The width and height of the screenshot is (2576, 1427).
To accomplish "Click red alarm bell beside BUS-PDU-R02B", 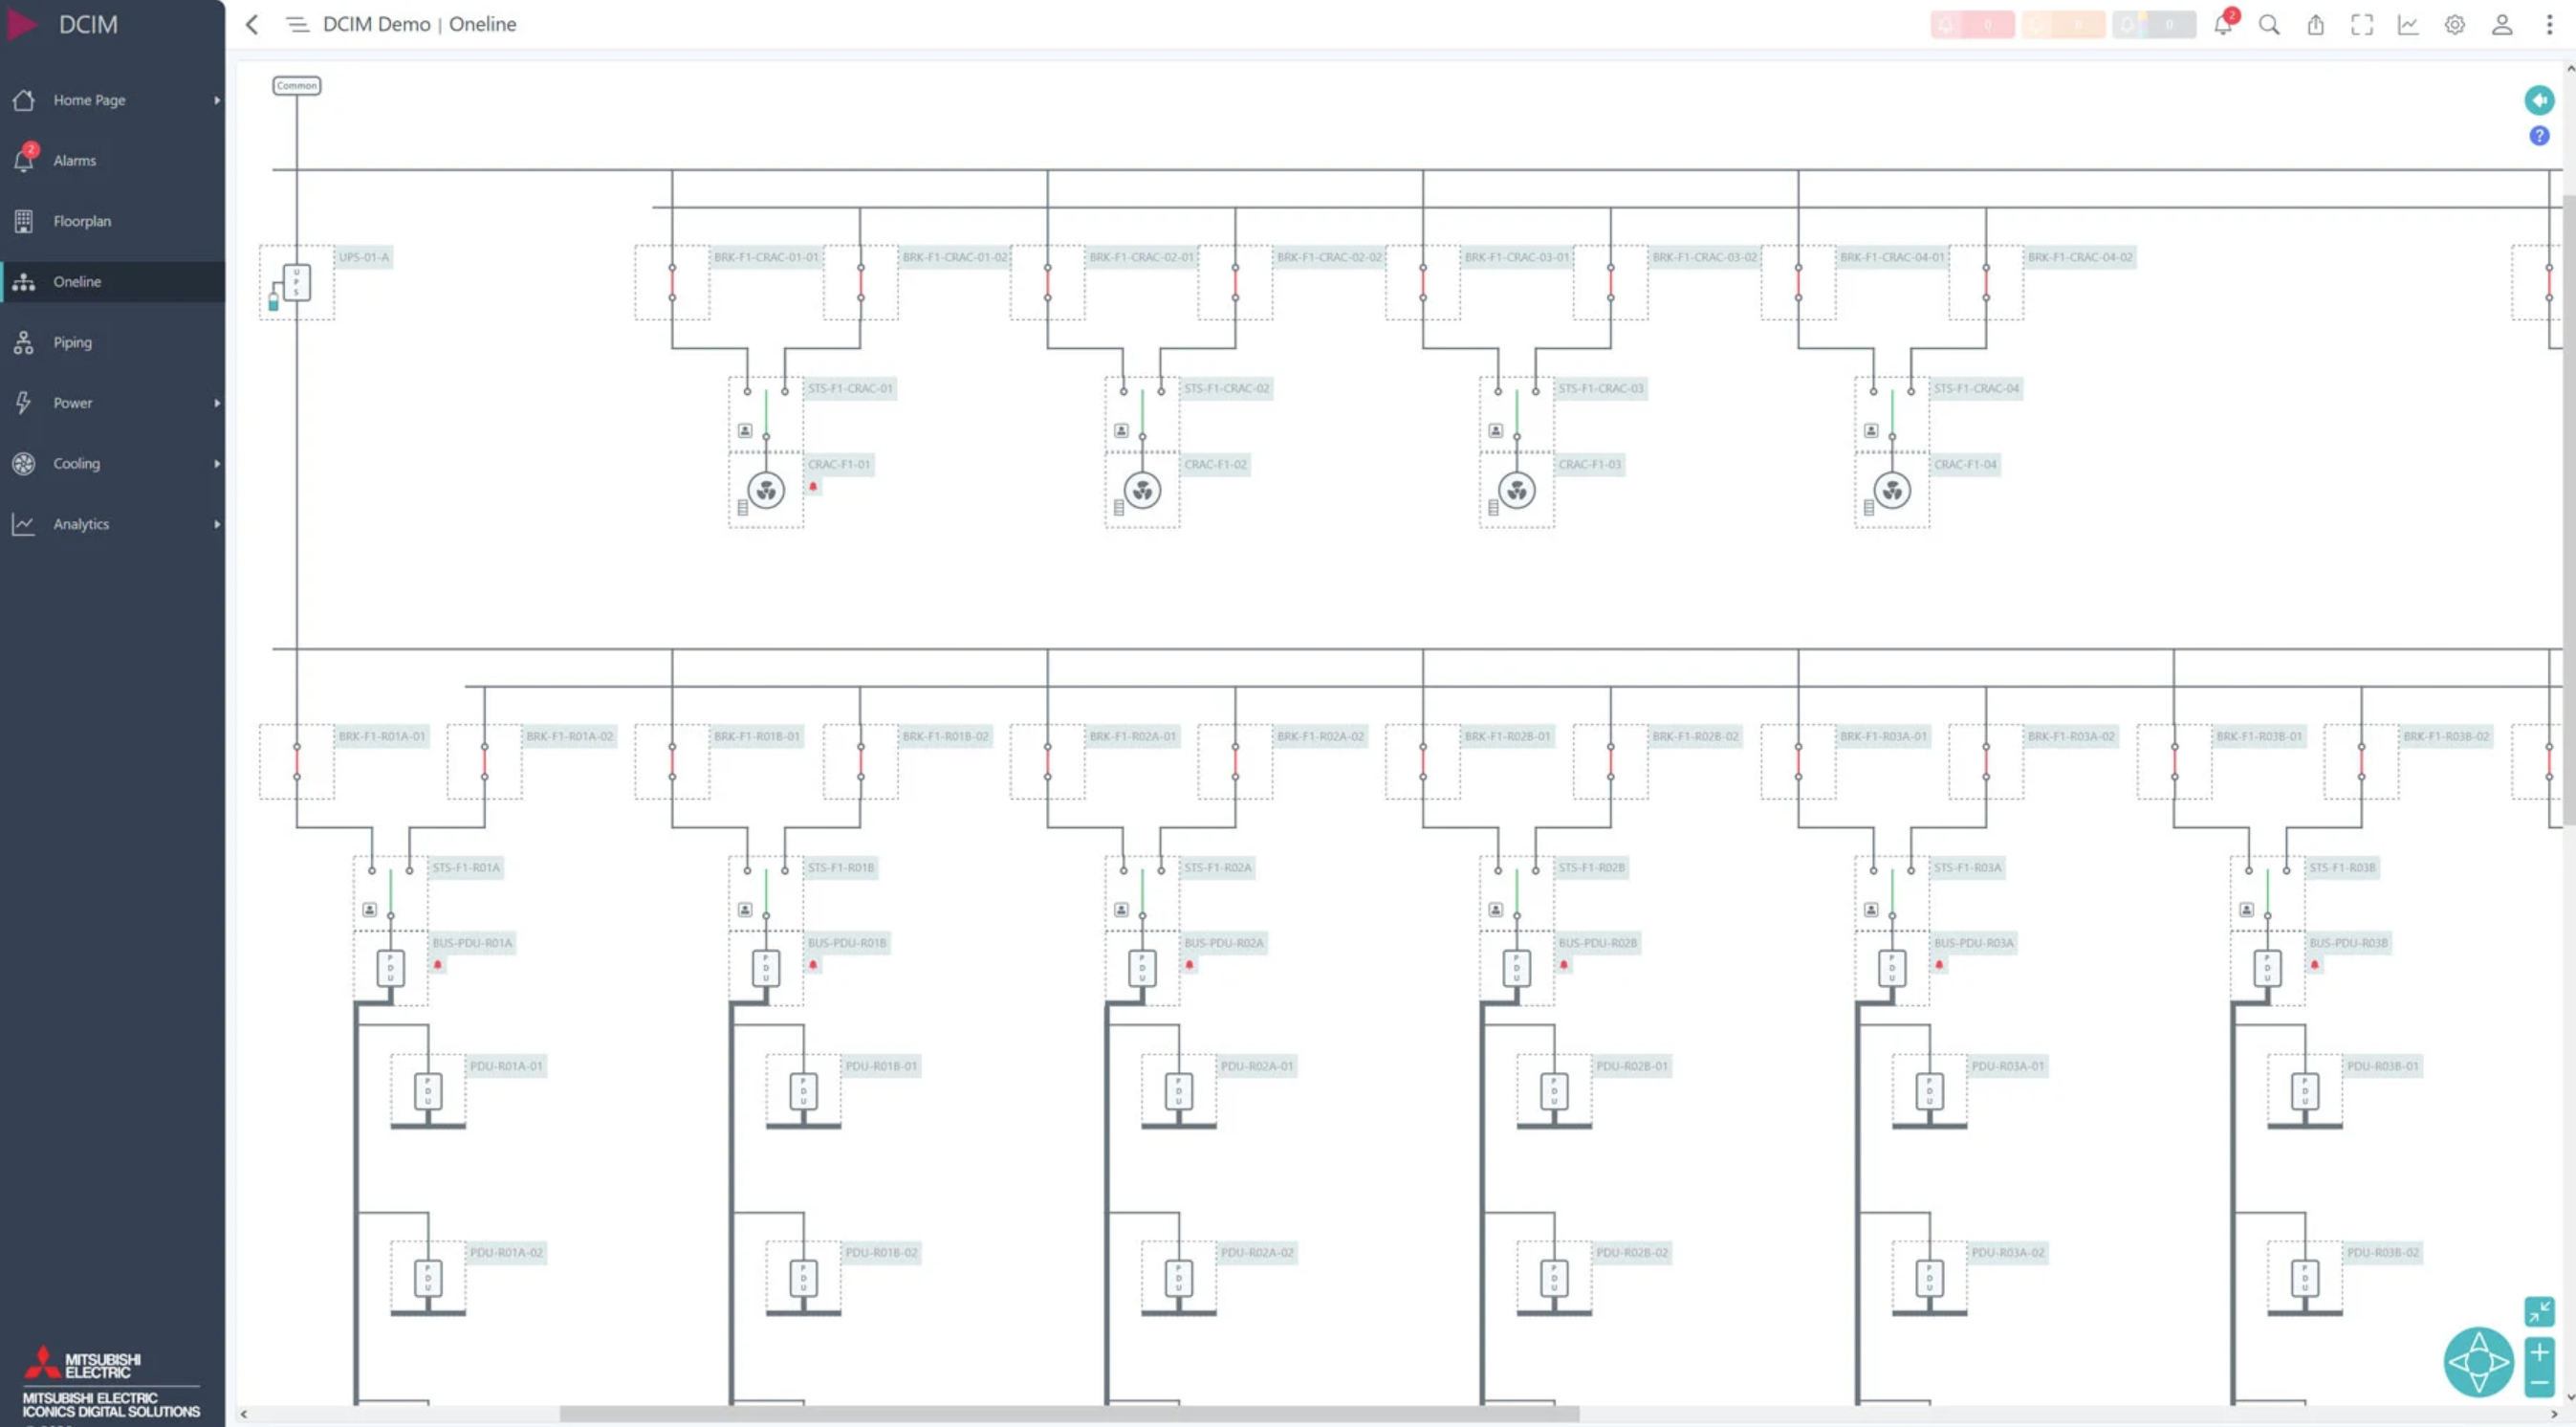I will [1564, 965].
